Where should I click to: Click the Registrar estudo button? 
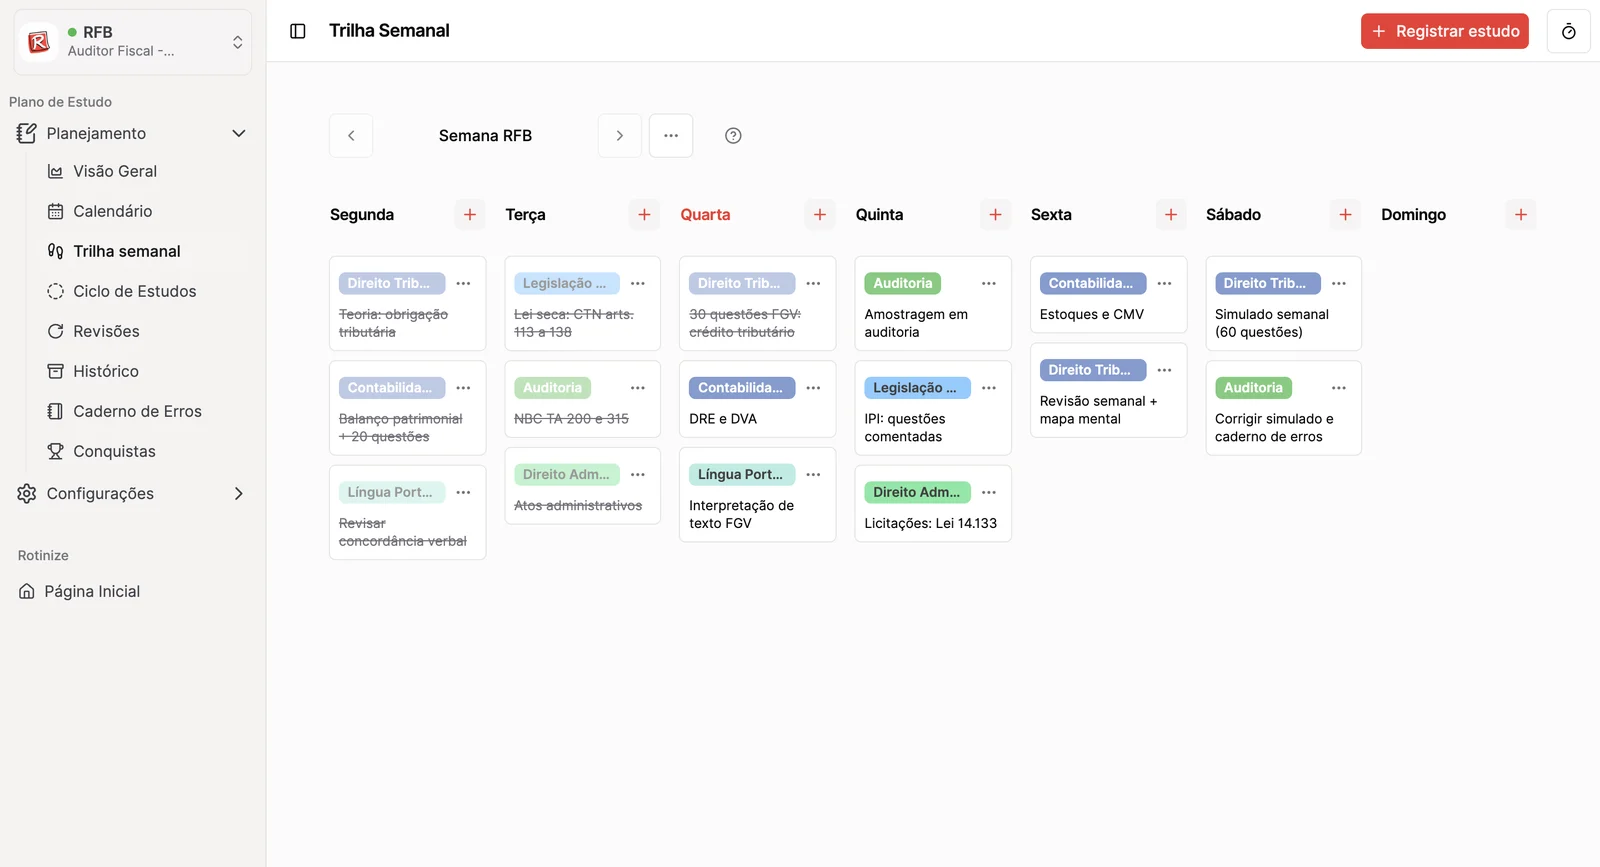[1444, 31]
